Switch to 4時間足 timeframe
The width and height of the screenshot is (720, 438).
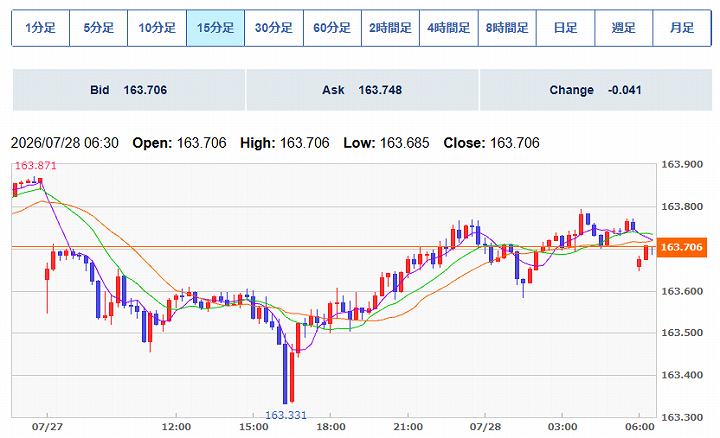tap(449, 28)
